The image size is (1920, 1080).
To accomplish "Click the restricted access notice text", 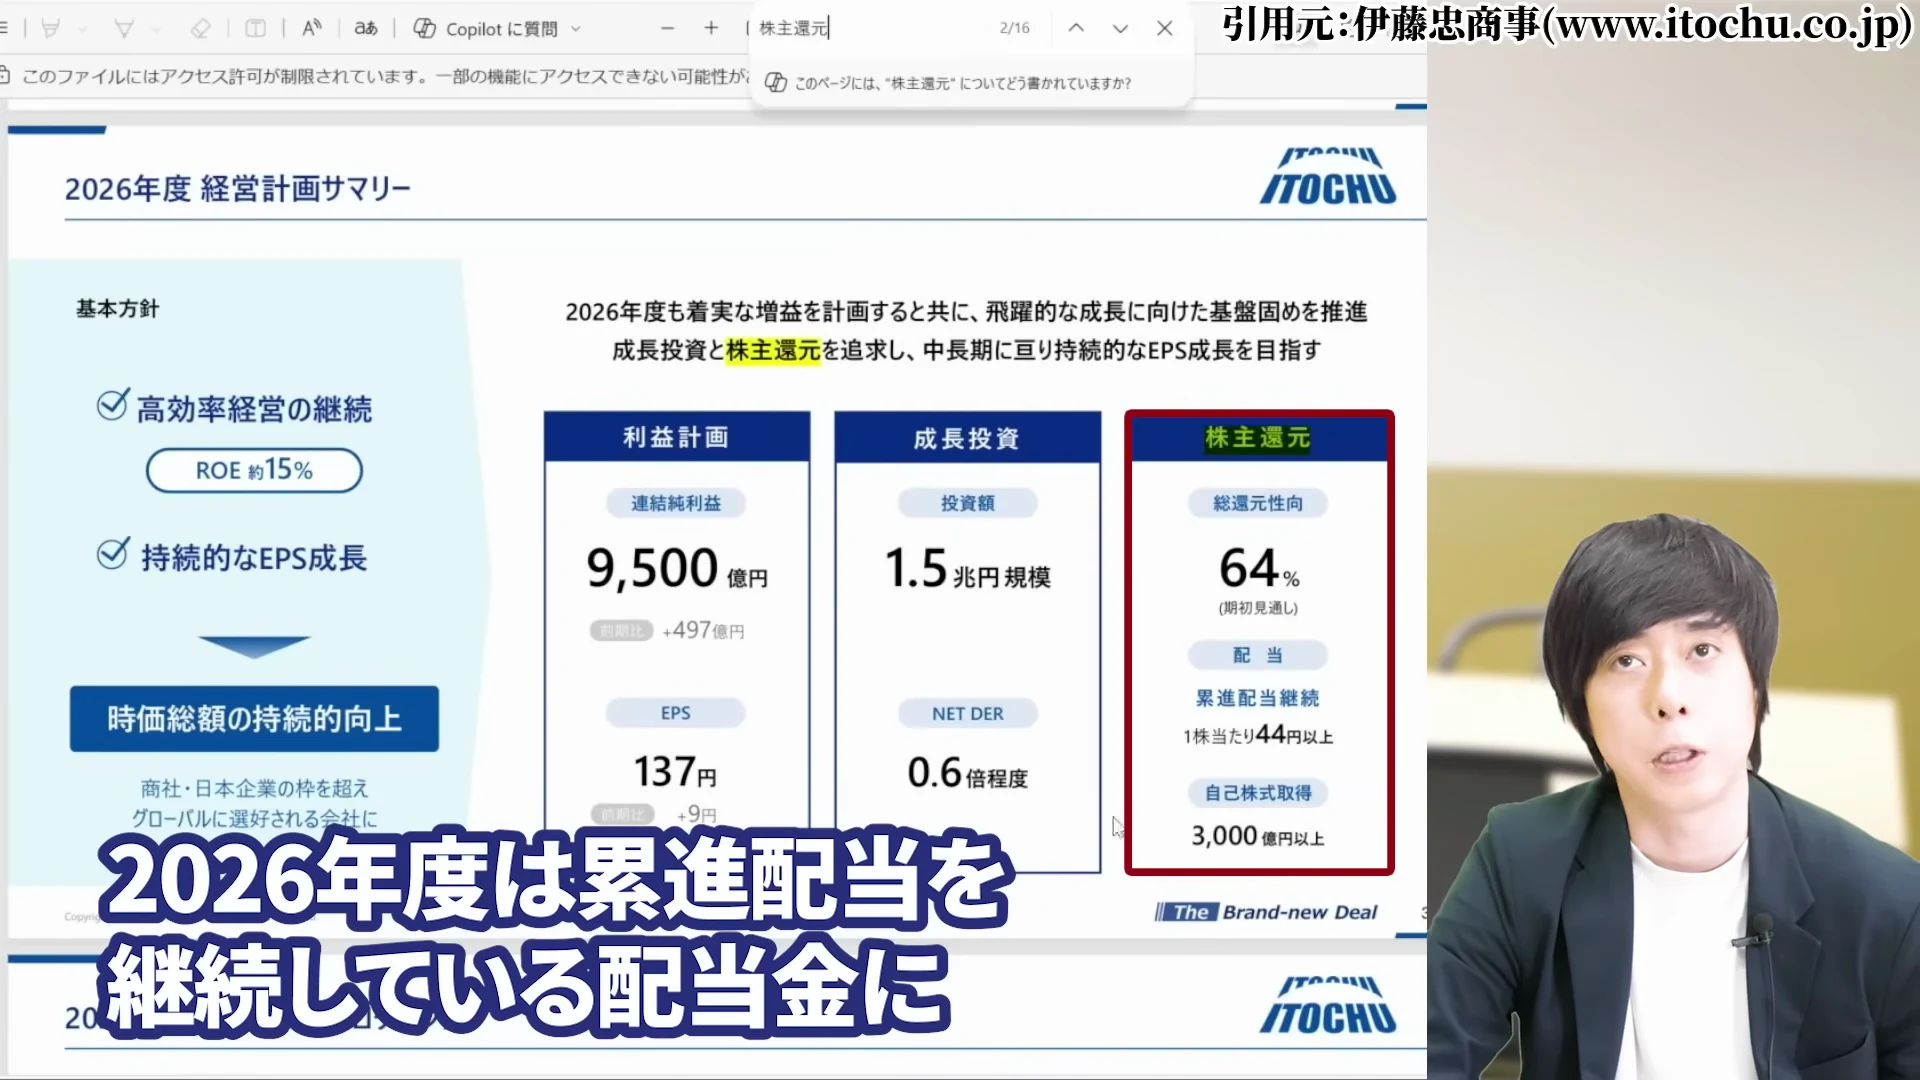I will click(385, 76).
